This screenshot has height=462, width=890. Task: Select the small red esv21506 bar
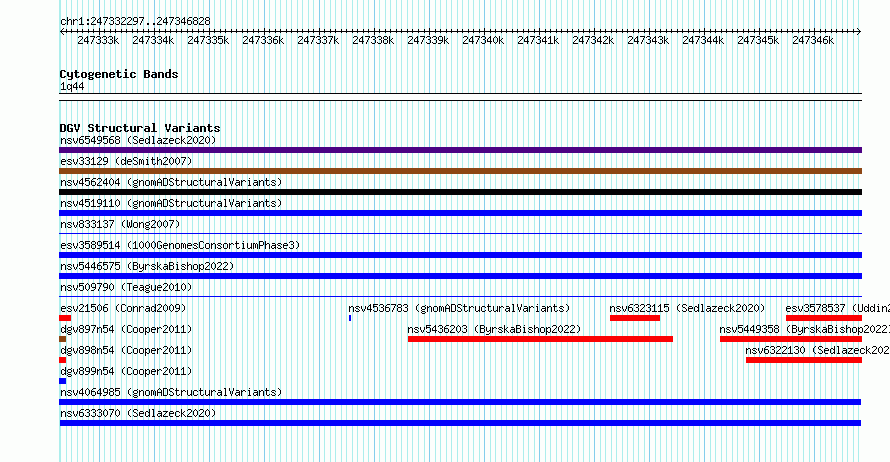point(65,318)
